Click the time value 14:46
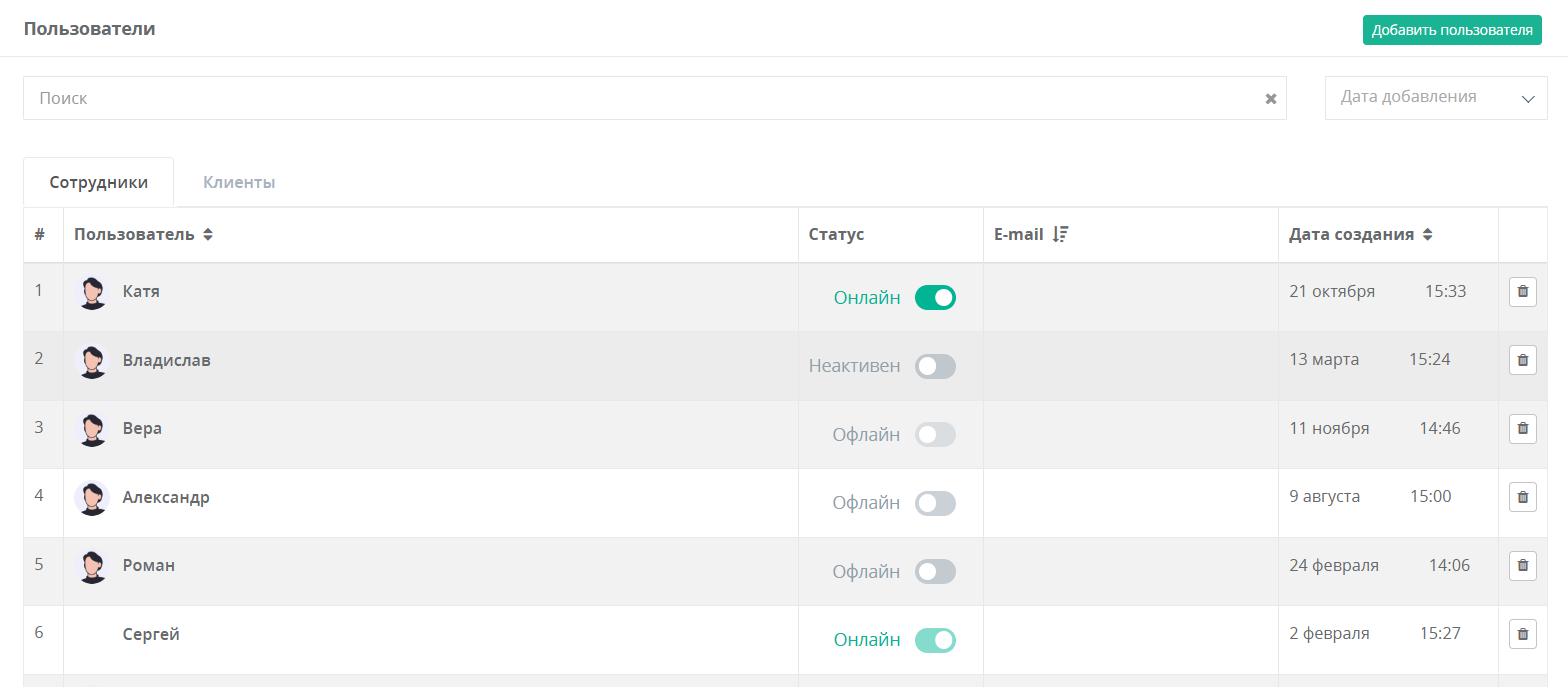The height and width of the screenshot is (687, 1568). click(1440, 428)
